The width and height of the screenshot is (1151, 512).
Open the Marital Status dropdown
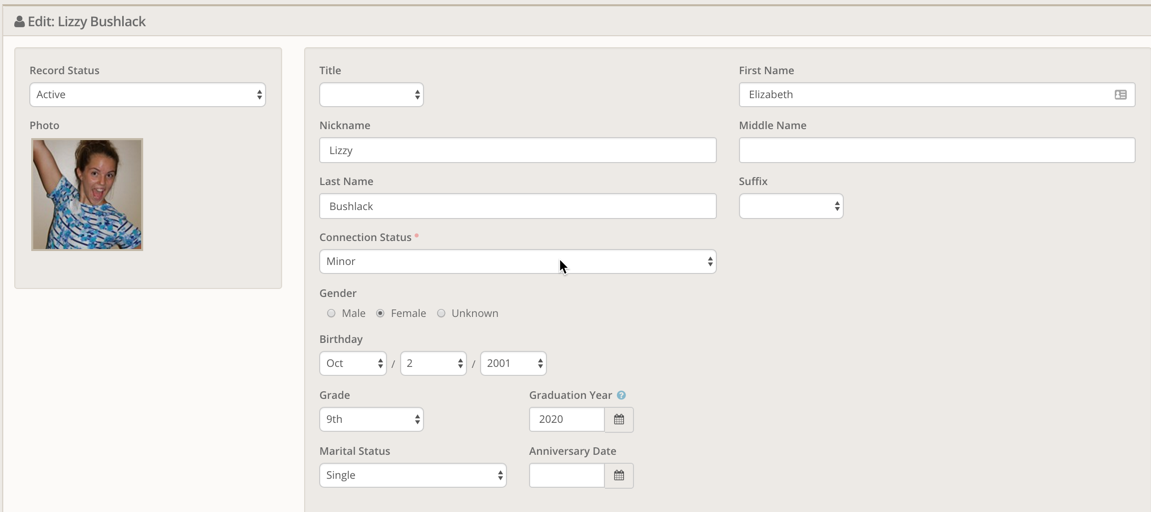[x=412, y=476]
